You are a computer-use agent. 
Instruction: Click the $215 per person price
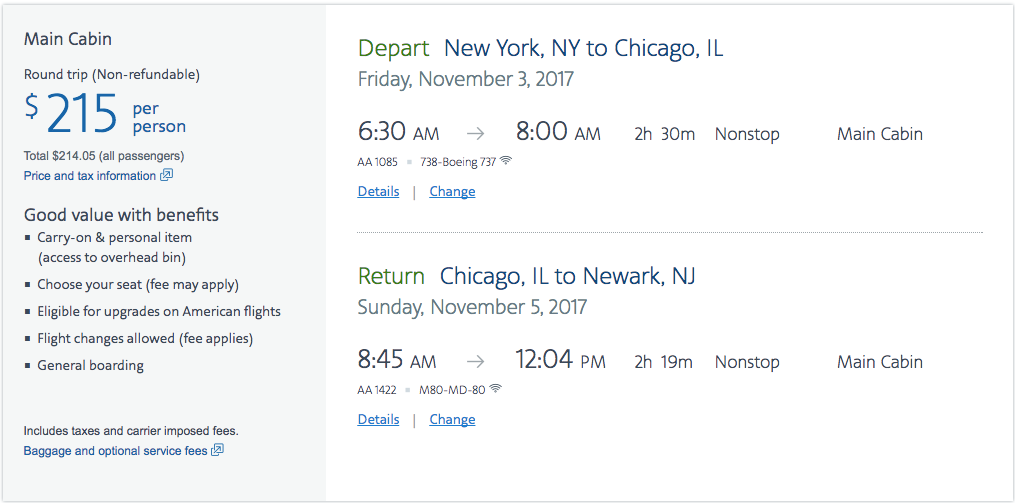[105, 117]
